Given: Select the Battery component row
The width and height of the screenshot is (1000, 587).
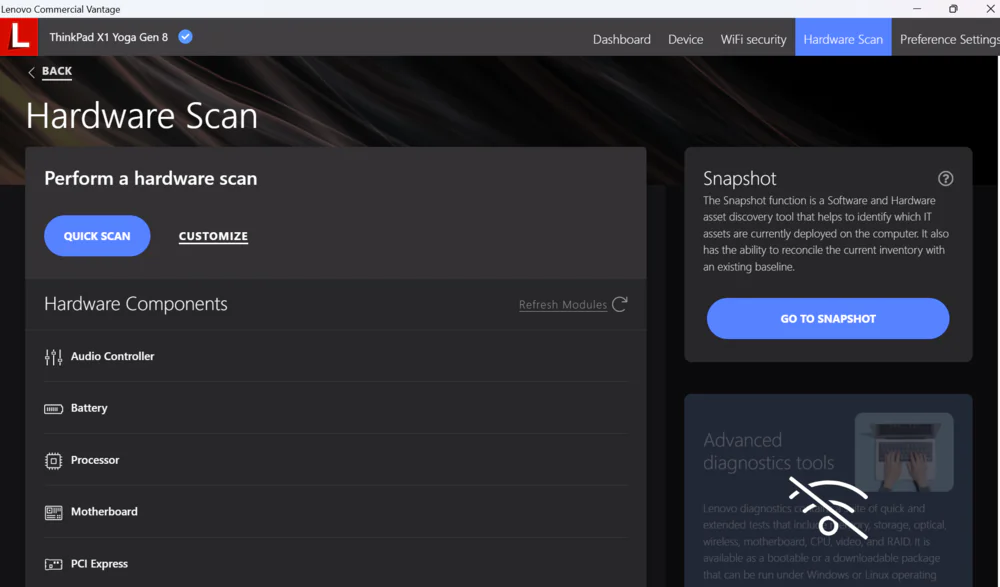Looking at the screenshot, I should click(x=335, y=408).
